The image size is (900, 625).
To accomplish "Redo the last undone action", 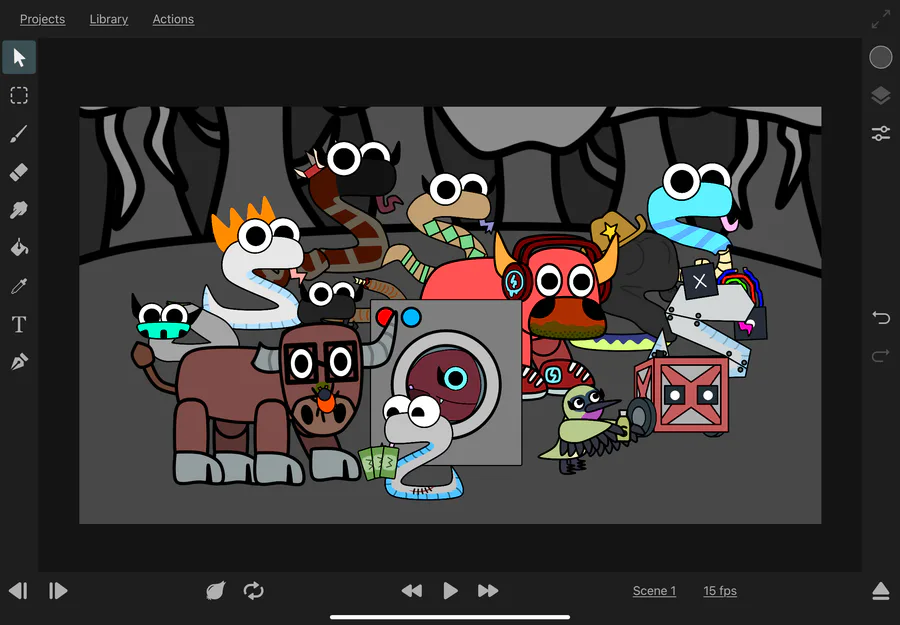I will 880,356.
